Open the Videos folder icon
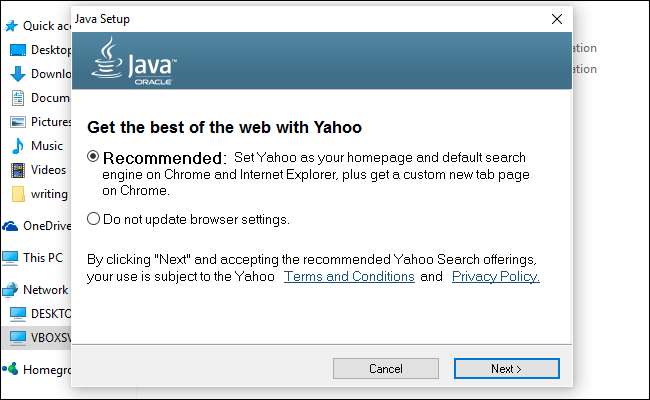The image size is (650, 400). 18,170
